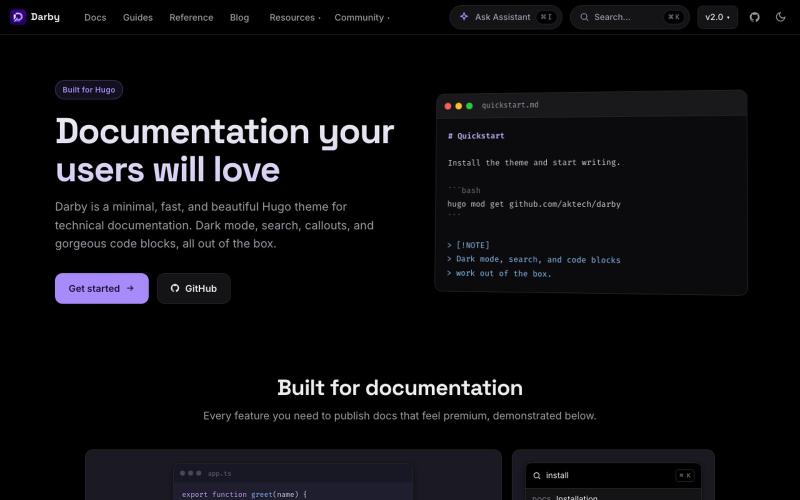Click the ⌘K shortcut badge in navbar search

(674, 17)
